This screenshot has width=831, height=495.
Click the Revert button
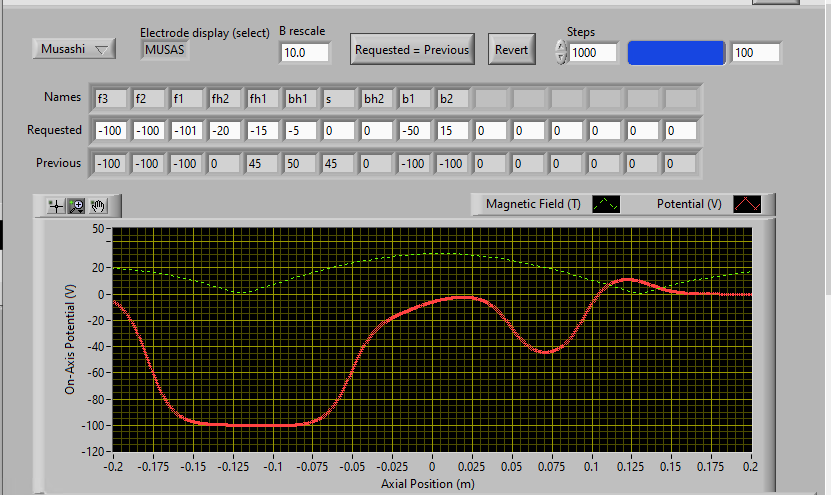512,50
